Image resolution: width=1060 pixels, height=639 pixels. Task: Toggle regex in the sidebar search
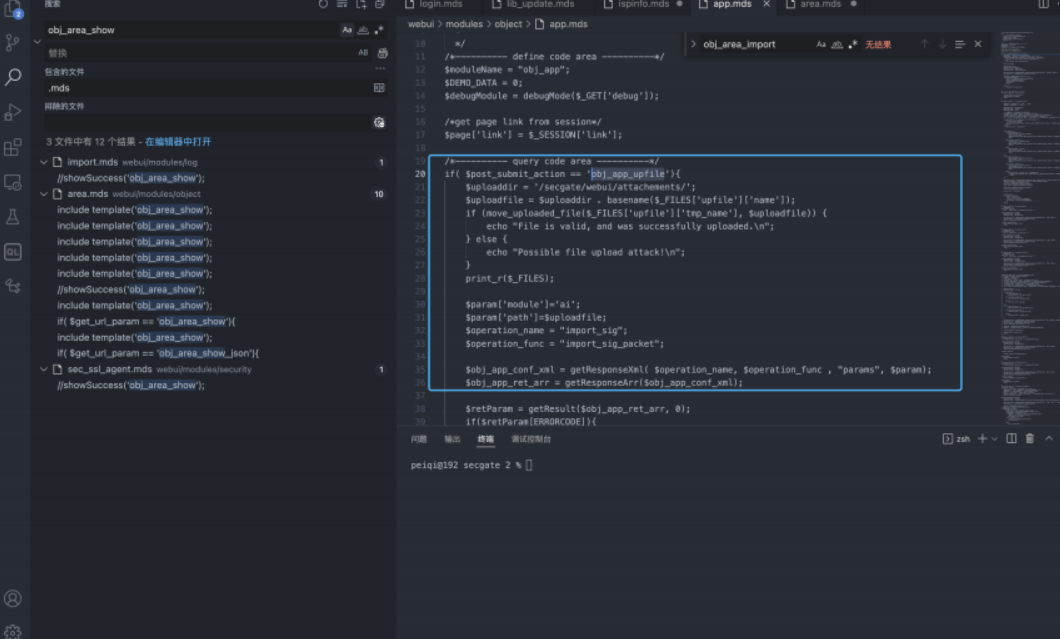[x=379, y=30]
